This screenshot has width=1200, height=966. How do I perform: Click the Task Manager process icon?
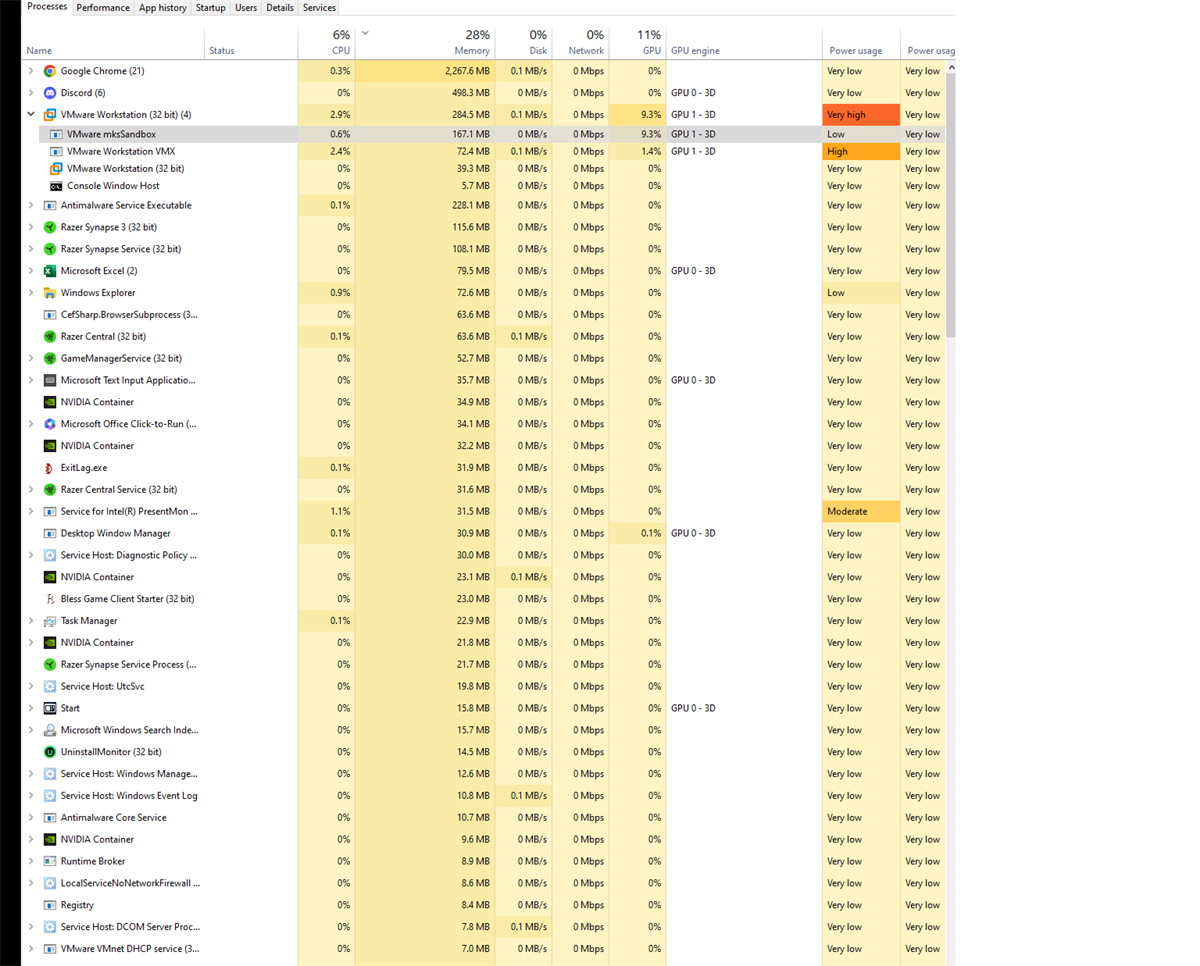50,621
